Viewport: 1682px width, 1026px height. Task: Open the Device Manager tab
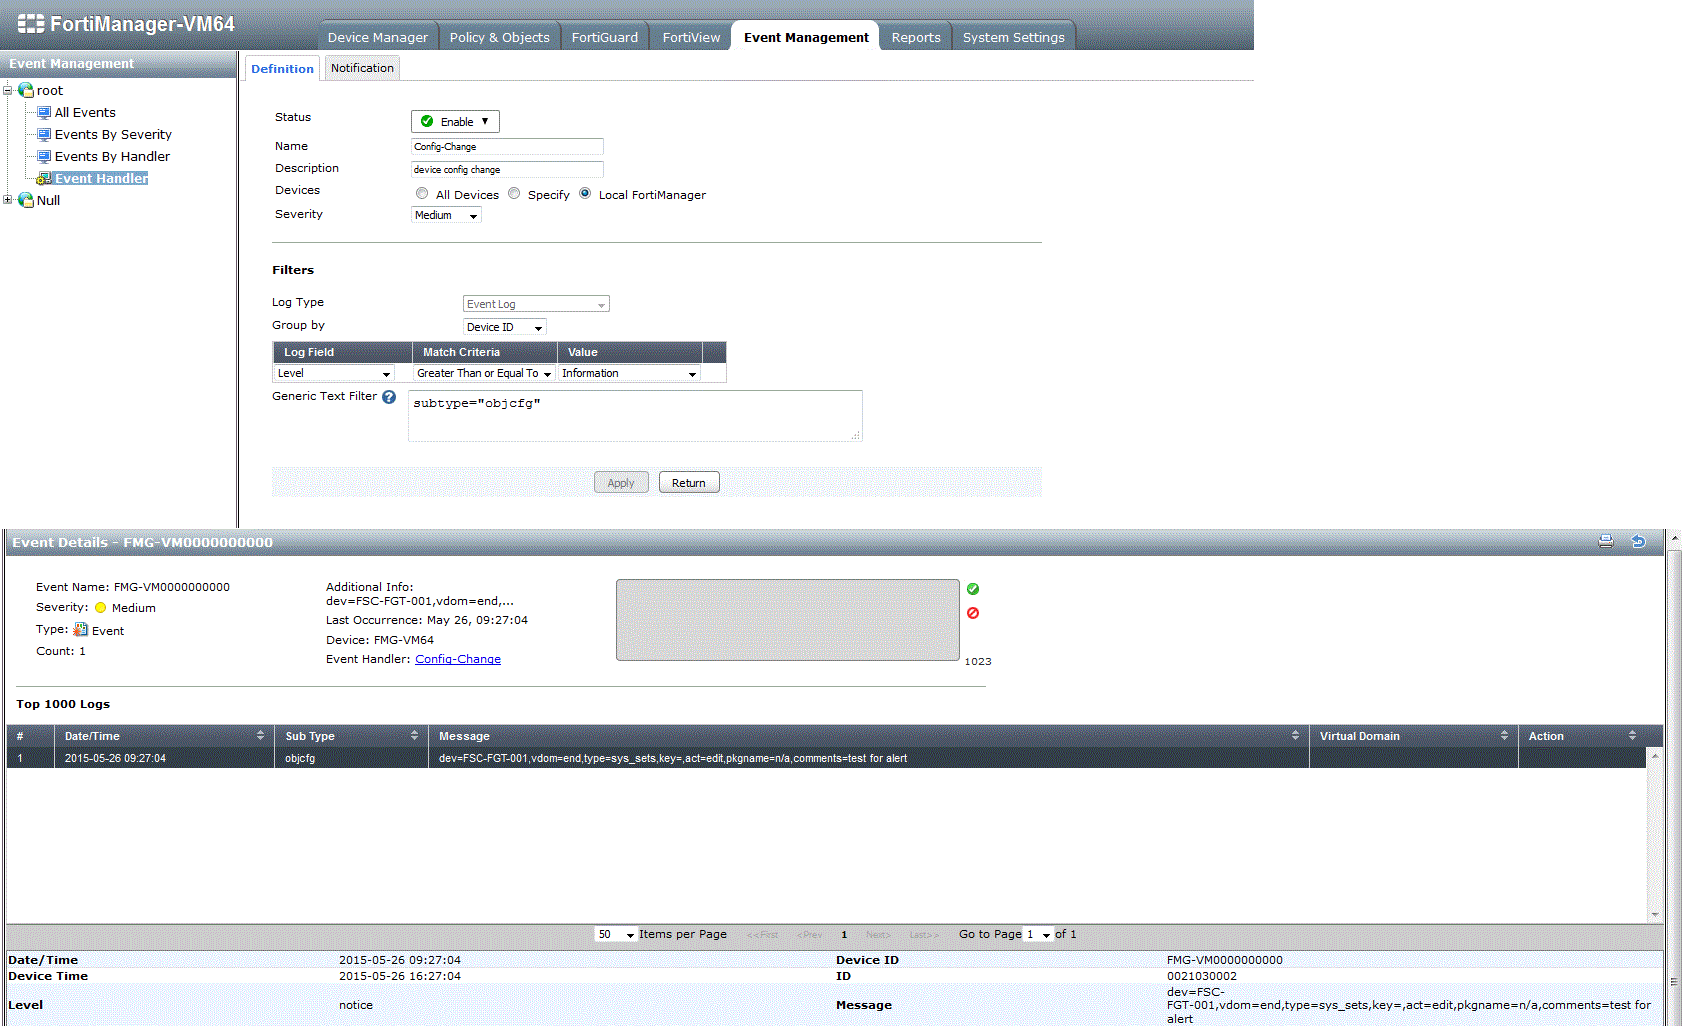(x=377, y=37)
